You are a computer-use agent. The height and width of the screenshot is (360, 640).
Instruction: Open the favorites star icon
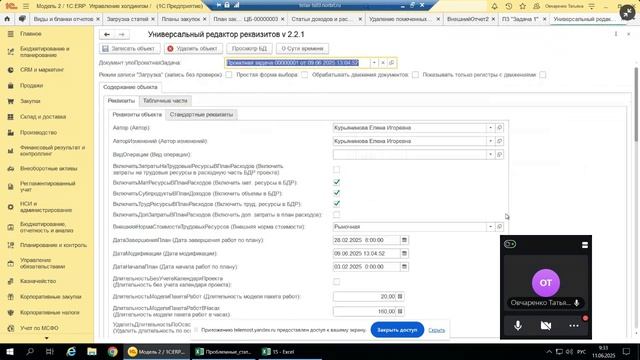pyautogui.click(x=522, y=6)
